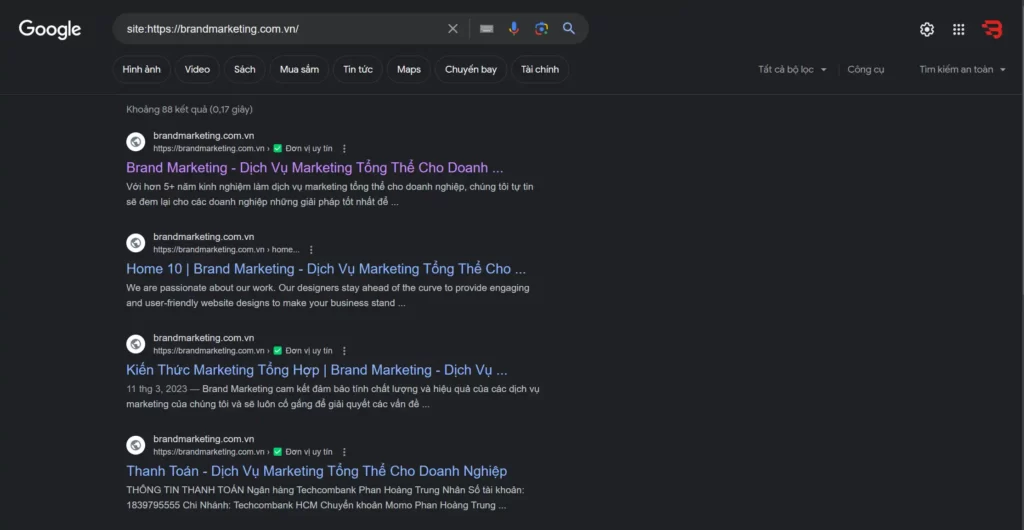Click the Google logo

click(50, 29)
